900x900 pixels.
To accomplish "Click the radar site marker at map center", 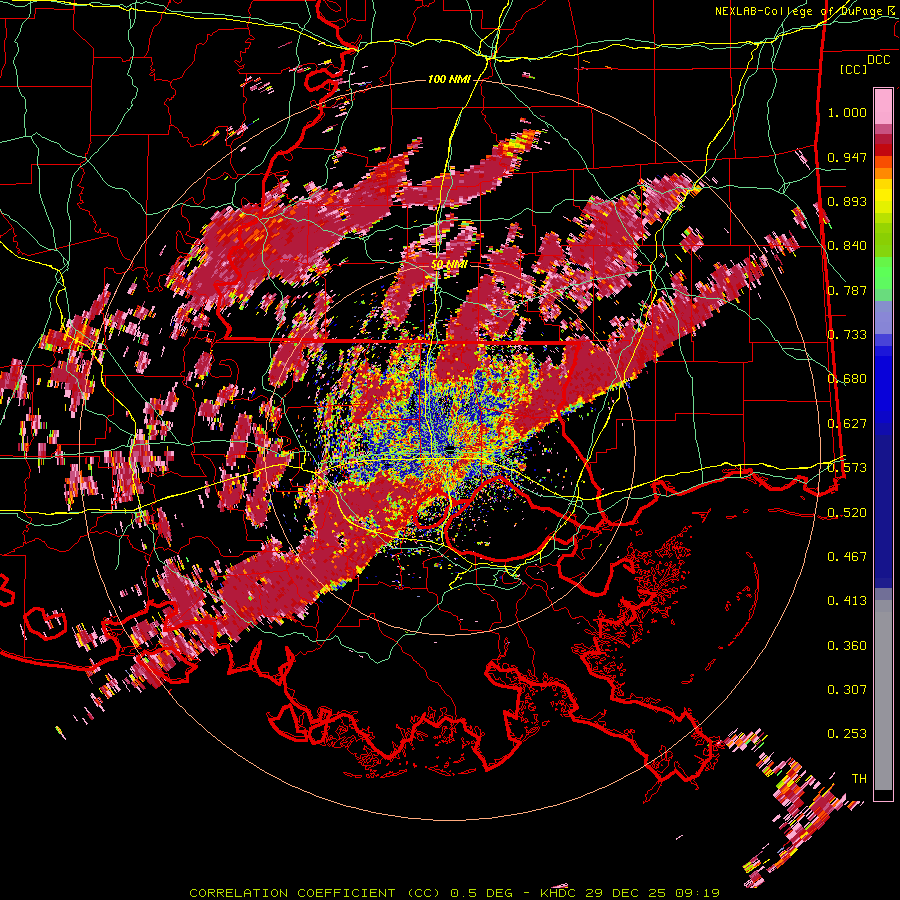I will [450, 451].
